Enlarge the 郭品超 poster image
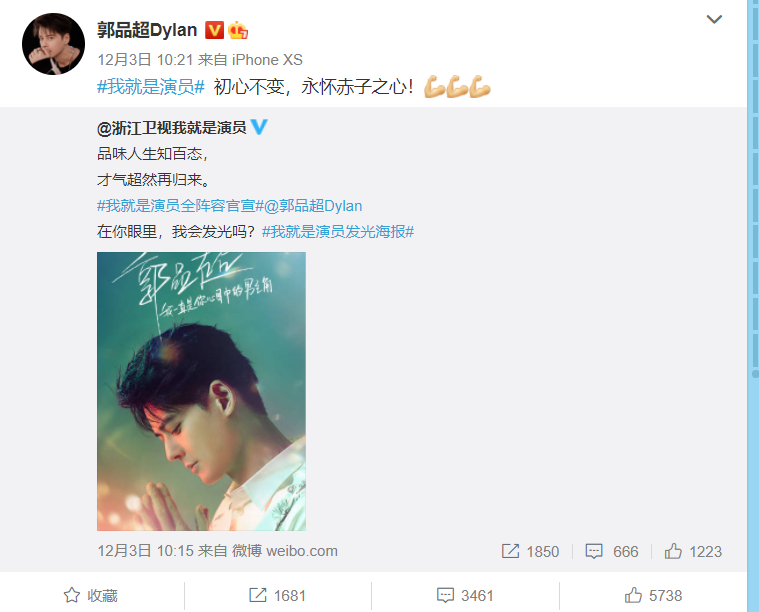This screenshot has width=759, height=612. point(201,391)
